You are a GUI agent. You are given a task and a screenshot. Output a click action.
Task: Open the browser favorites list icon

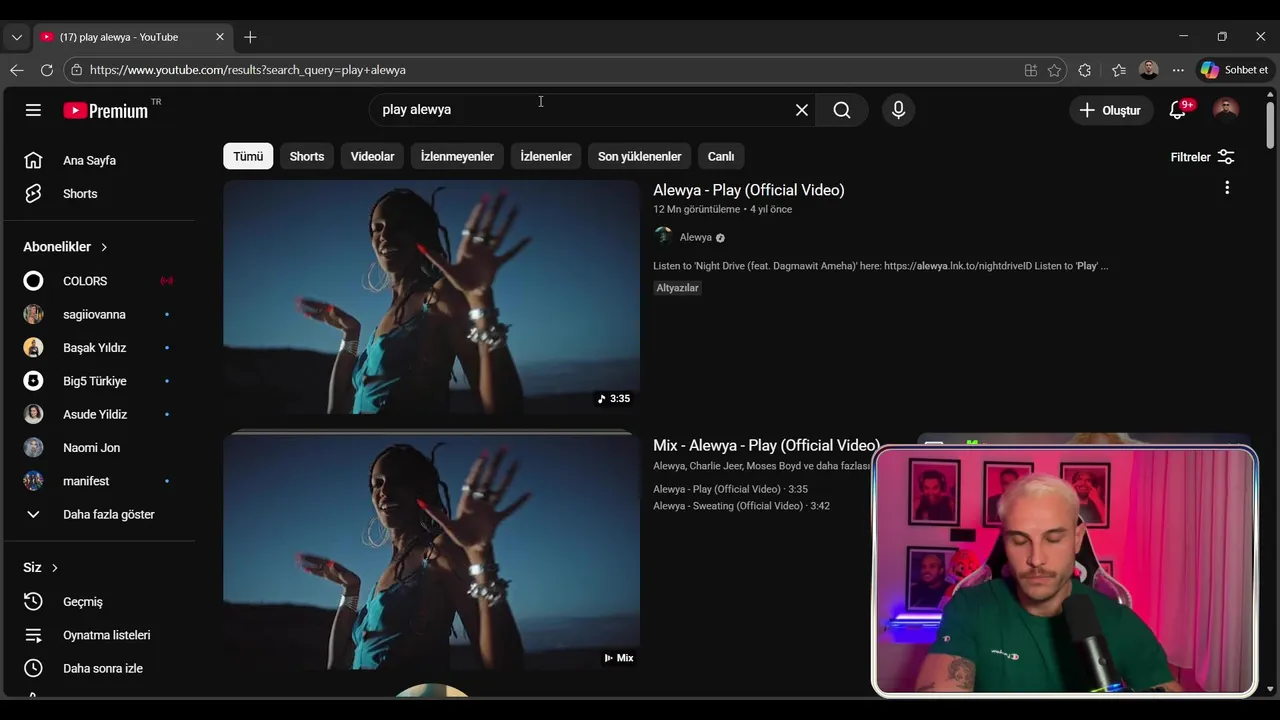(x=1118, y=70)
